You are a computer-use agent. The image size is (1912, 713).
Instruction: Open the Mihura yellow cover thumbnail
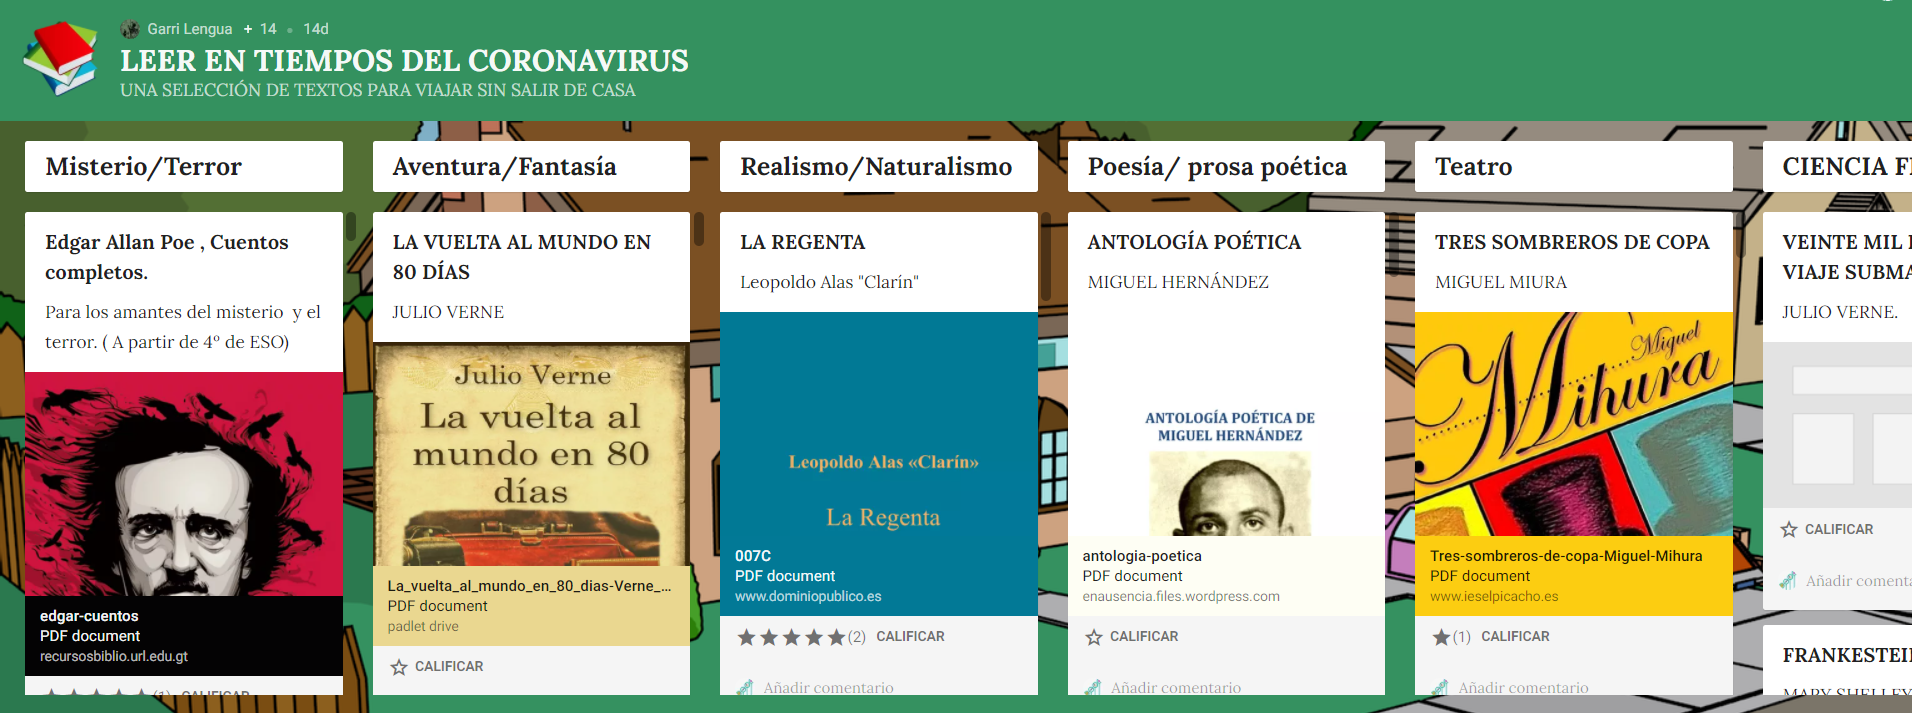tap(1574, 424)
